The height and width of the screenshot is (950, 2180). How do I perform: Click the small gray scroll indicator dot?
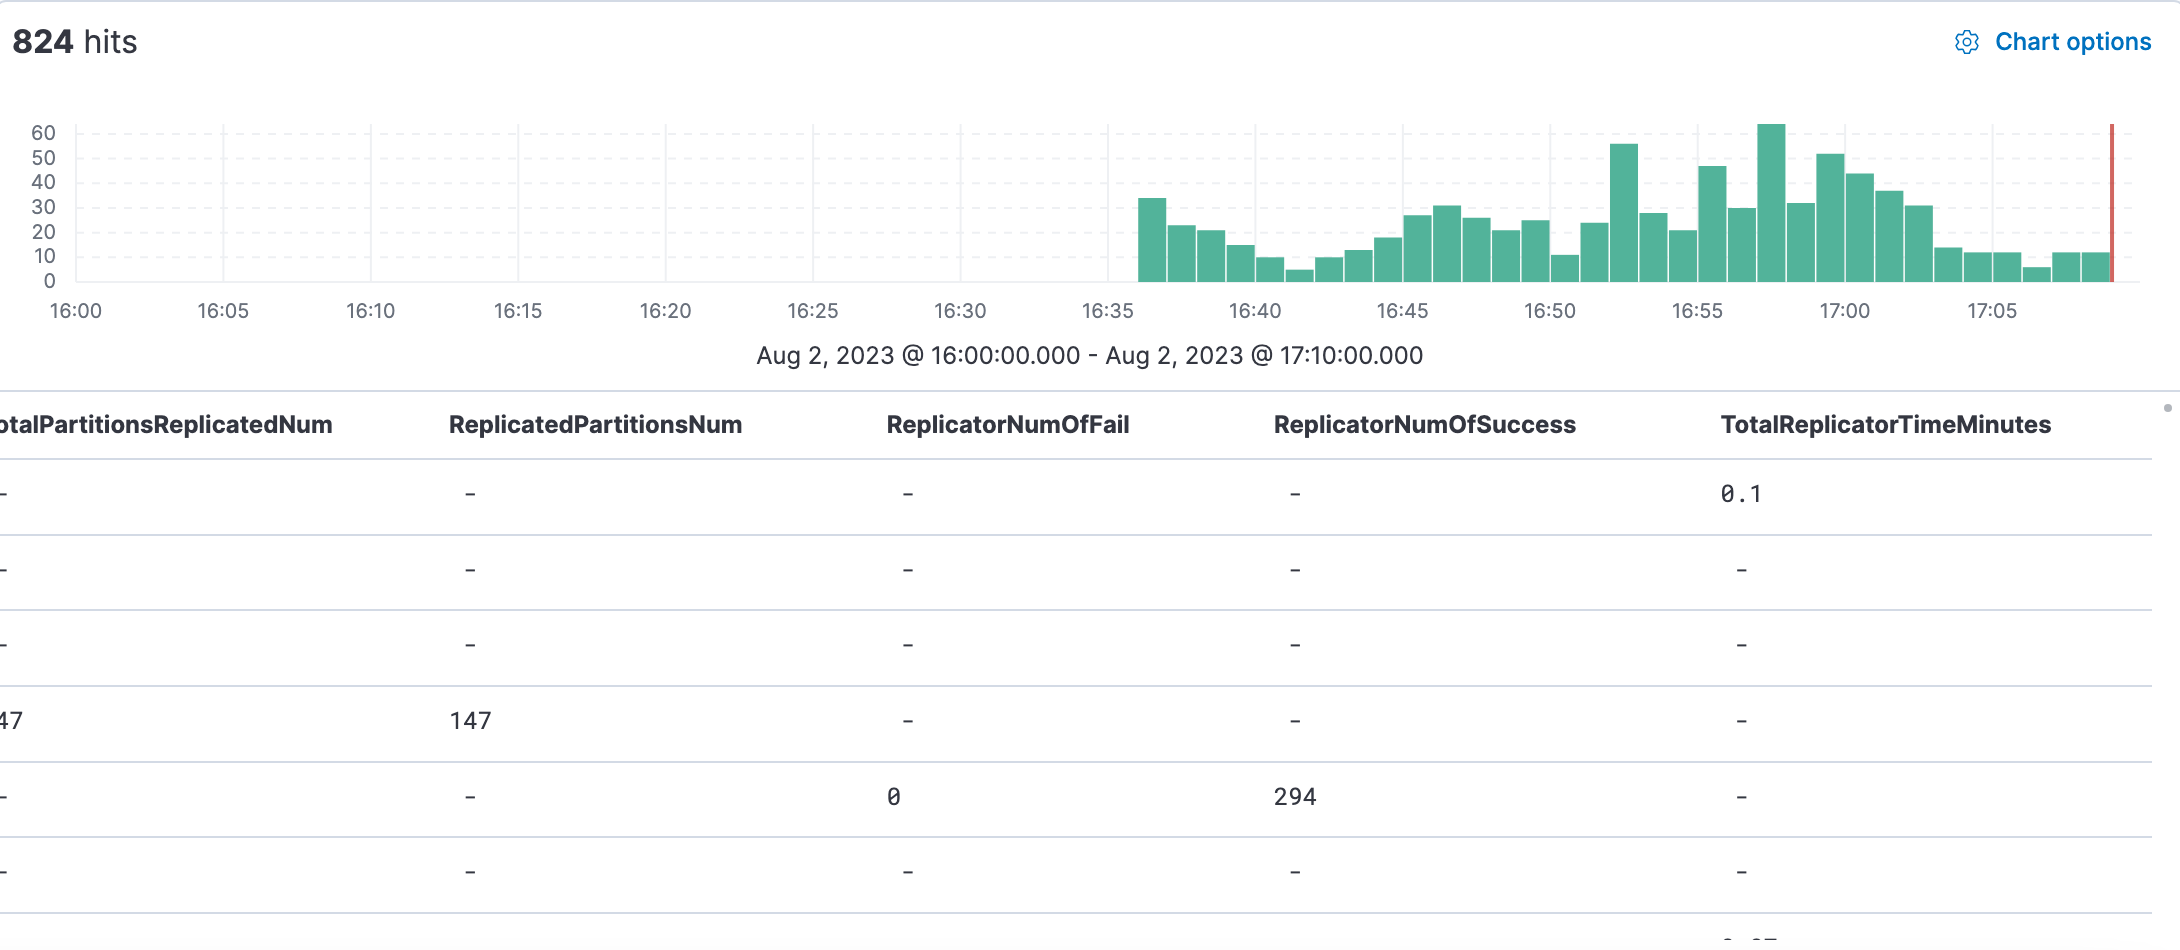click(x=2167, y=408)
